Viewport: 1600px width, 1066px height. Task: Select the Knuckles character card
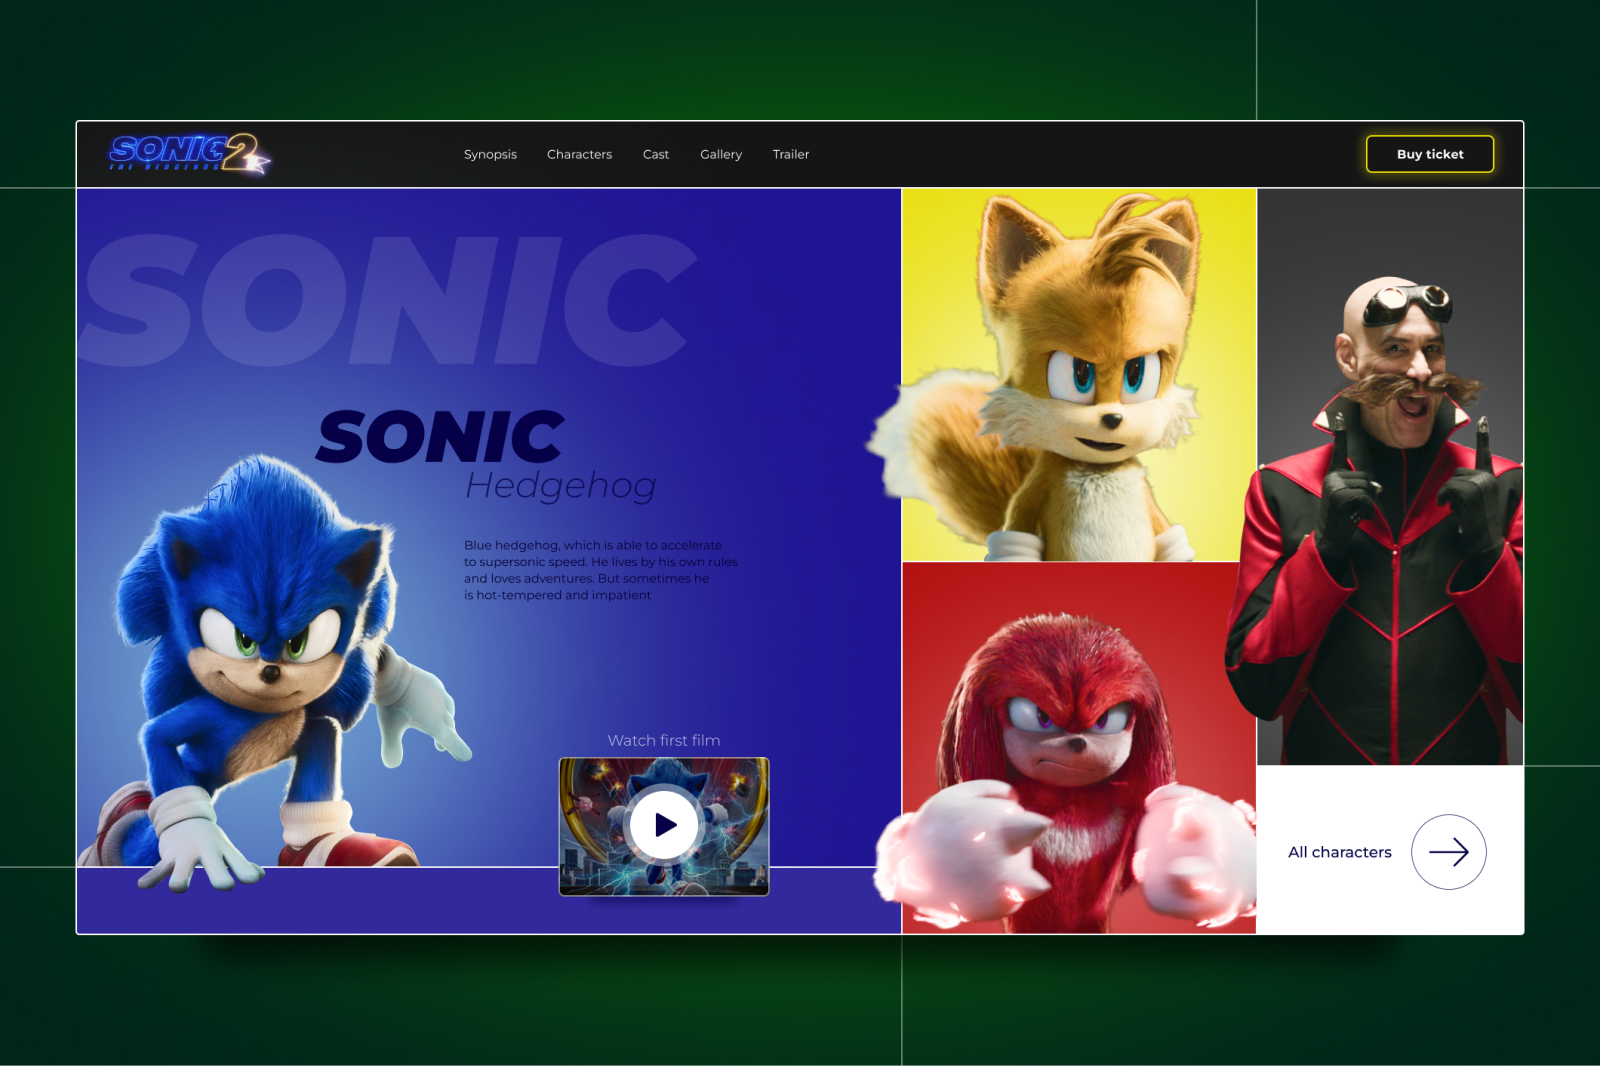pos(1079,748)
